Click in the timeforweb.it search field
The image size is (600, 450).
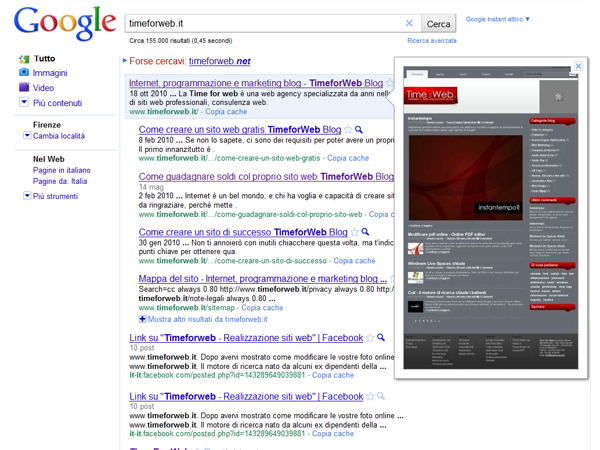pos(260,22)
